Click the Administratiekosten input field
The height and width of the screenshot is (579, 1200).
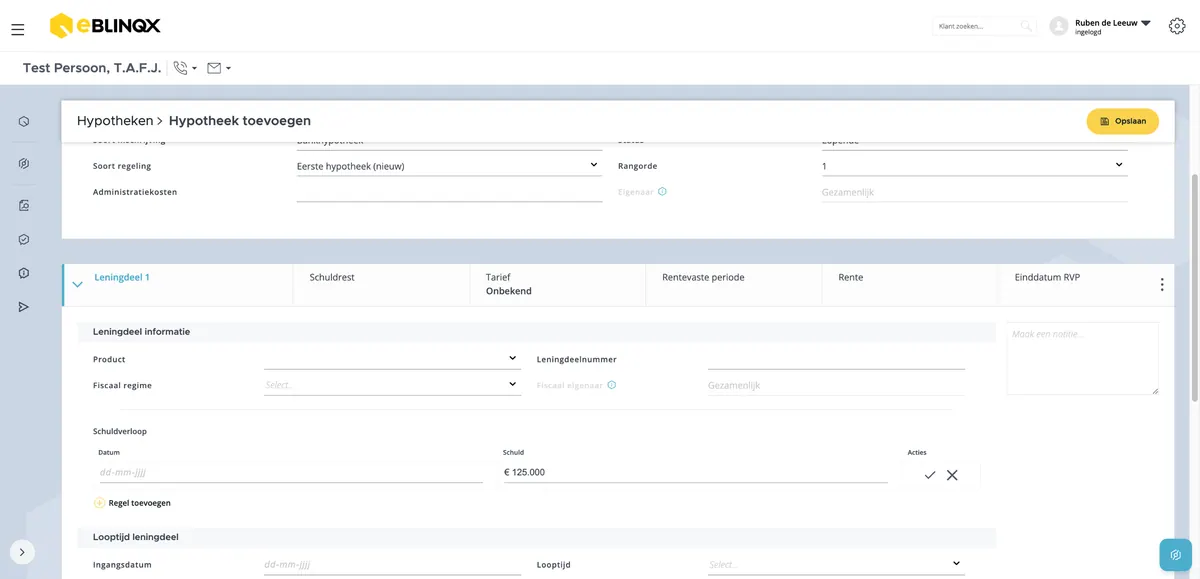(449, 191)
